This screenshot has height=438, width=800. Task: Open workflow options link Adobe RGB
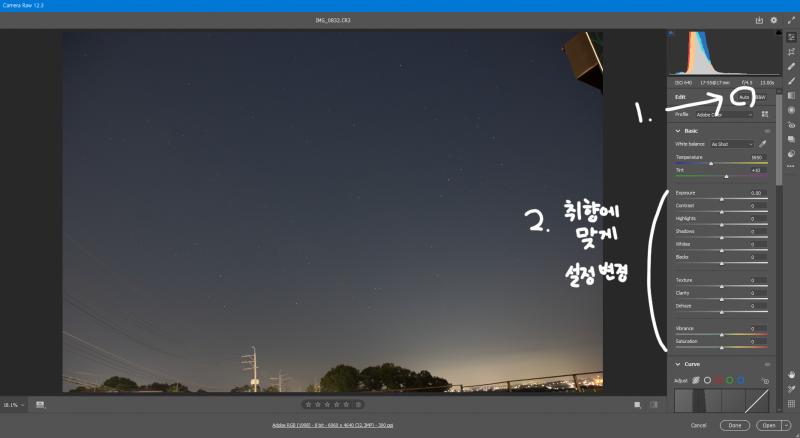tap(333, 425)
